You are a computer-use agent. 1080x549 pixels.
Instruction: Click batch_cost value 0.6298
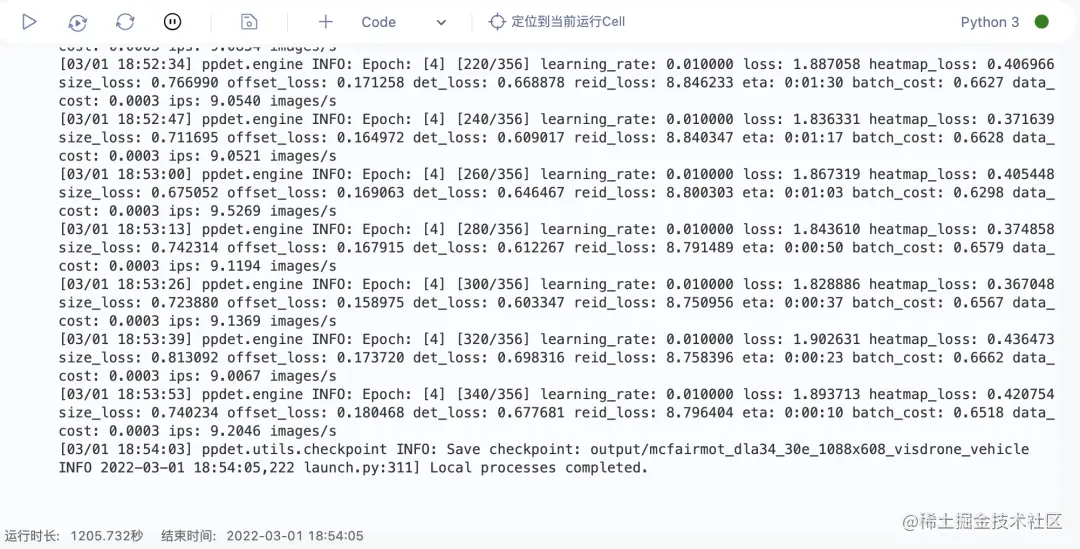[x=979, y=193]
